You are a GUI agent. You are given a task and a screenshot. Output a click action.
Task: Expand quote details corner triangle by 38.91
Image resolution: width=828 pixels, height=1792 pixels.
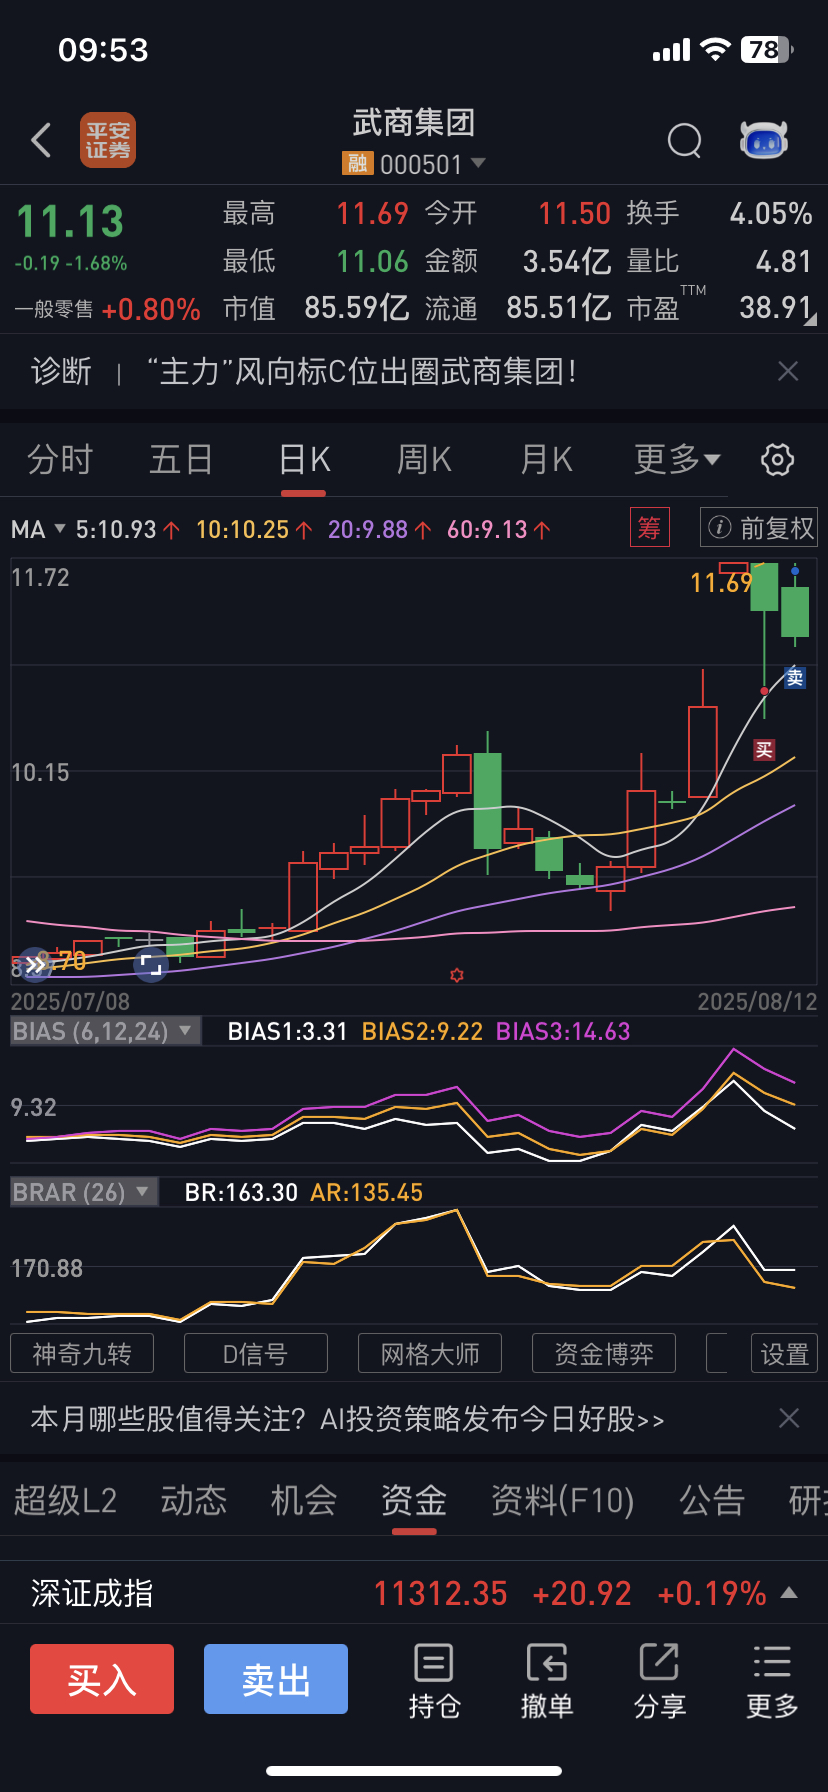(810, 319)
